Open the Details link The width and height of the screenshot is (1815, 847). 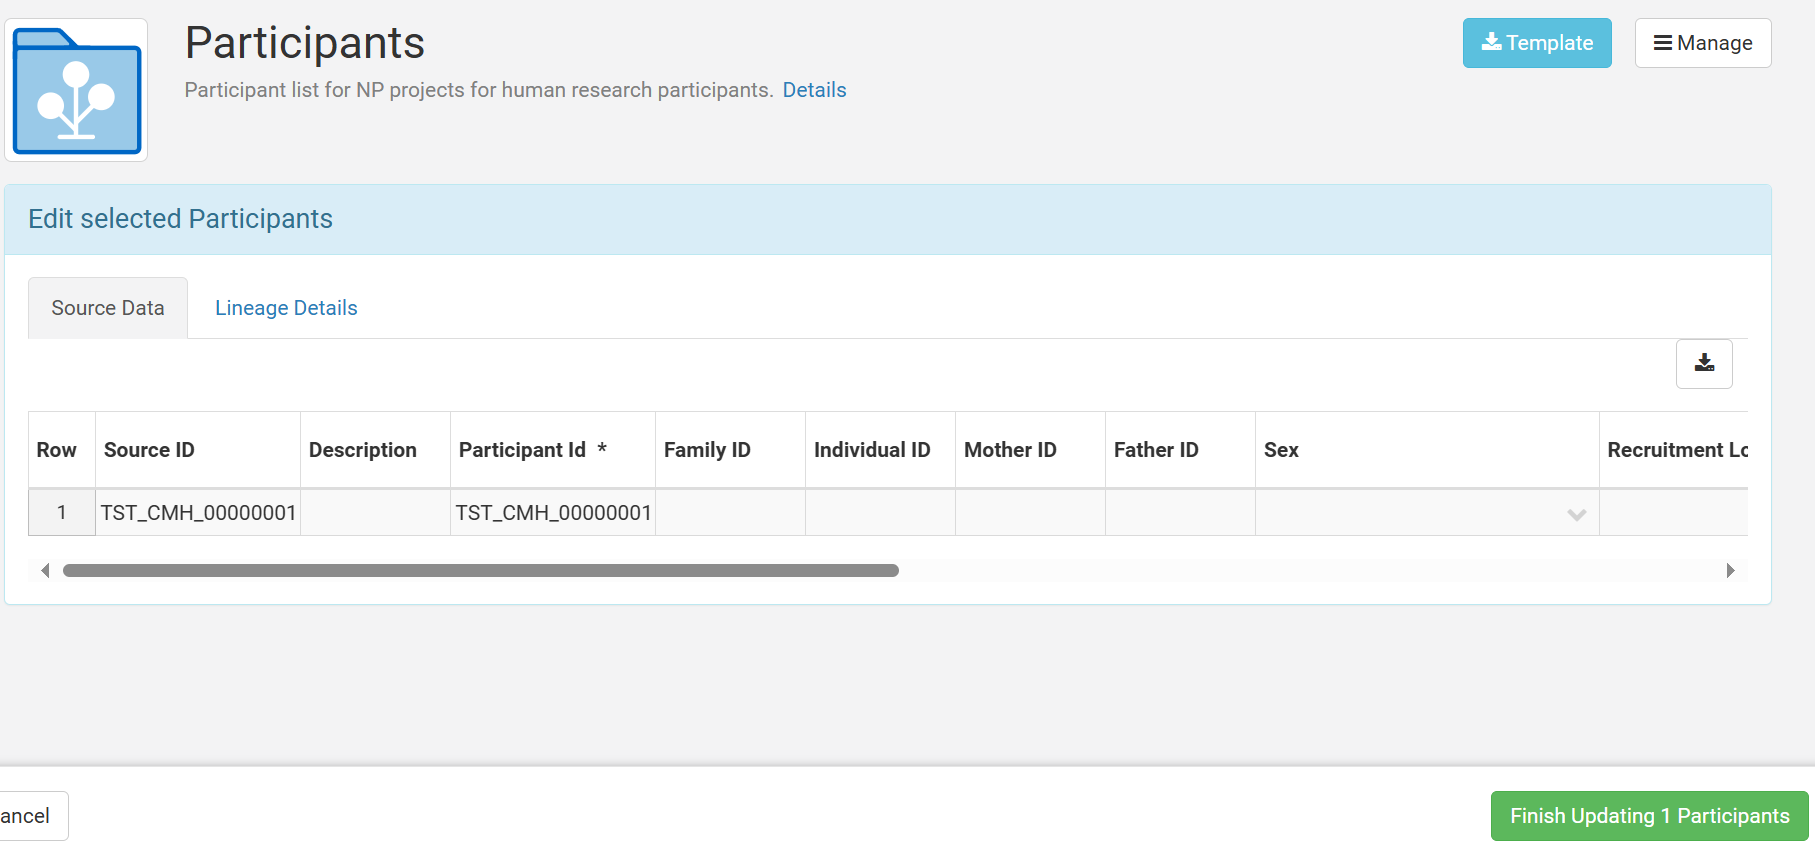point(814,90)
